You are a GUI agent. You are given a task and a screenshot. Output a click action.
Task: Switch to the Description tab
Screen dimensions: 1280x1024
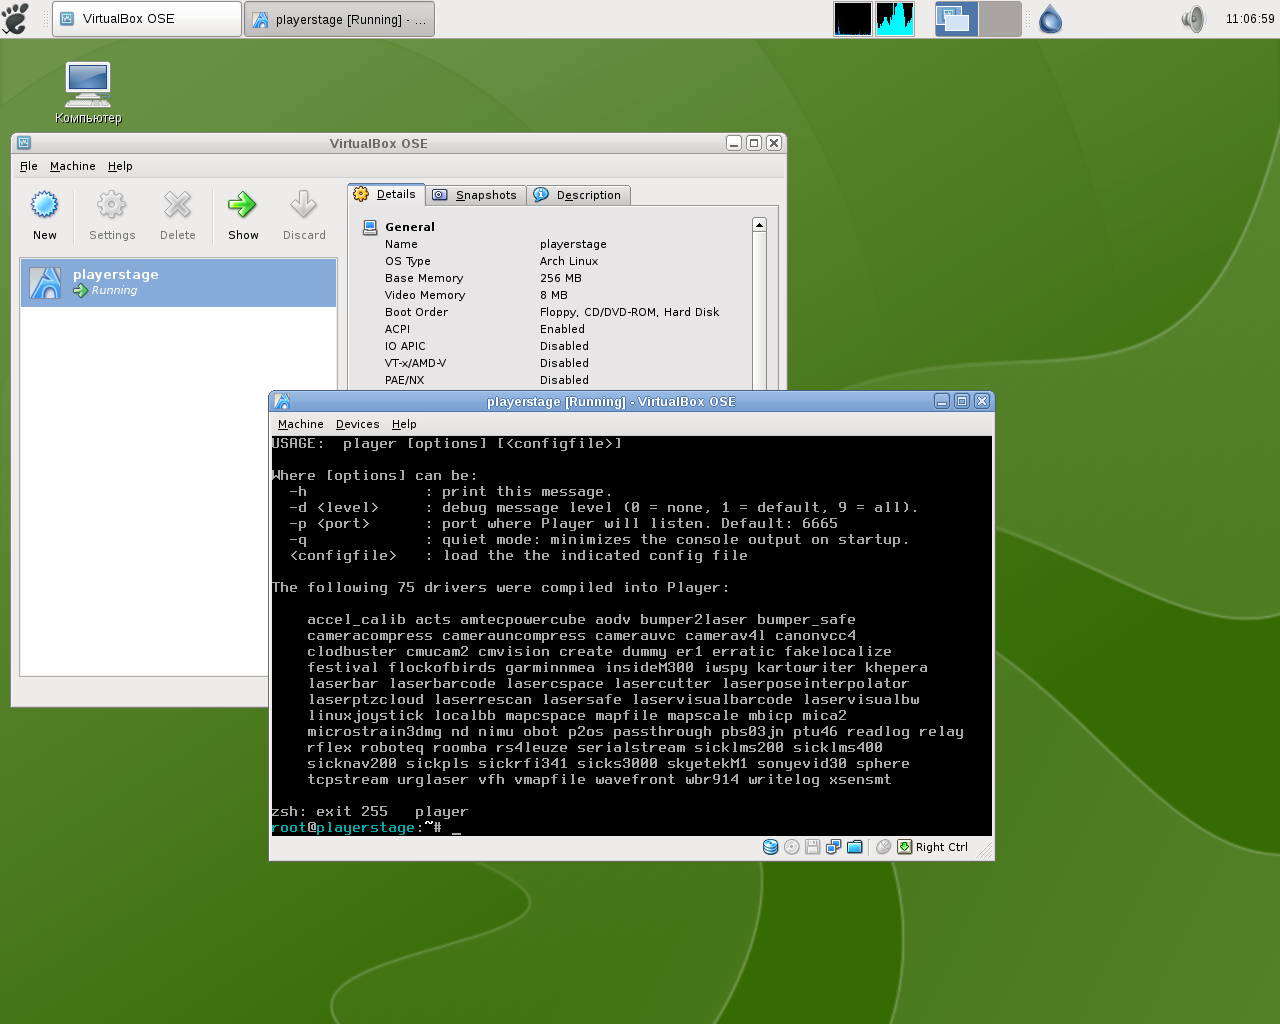coord(579,195)
